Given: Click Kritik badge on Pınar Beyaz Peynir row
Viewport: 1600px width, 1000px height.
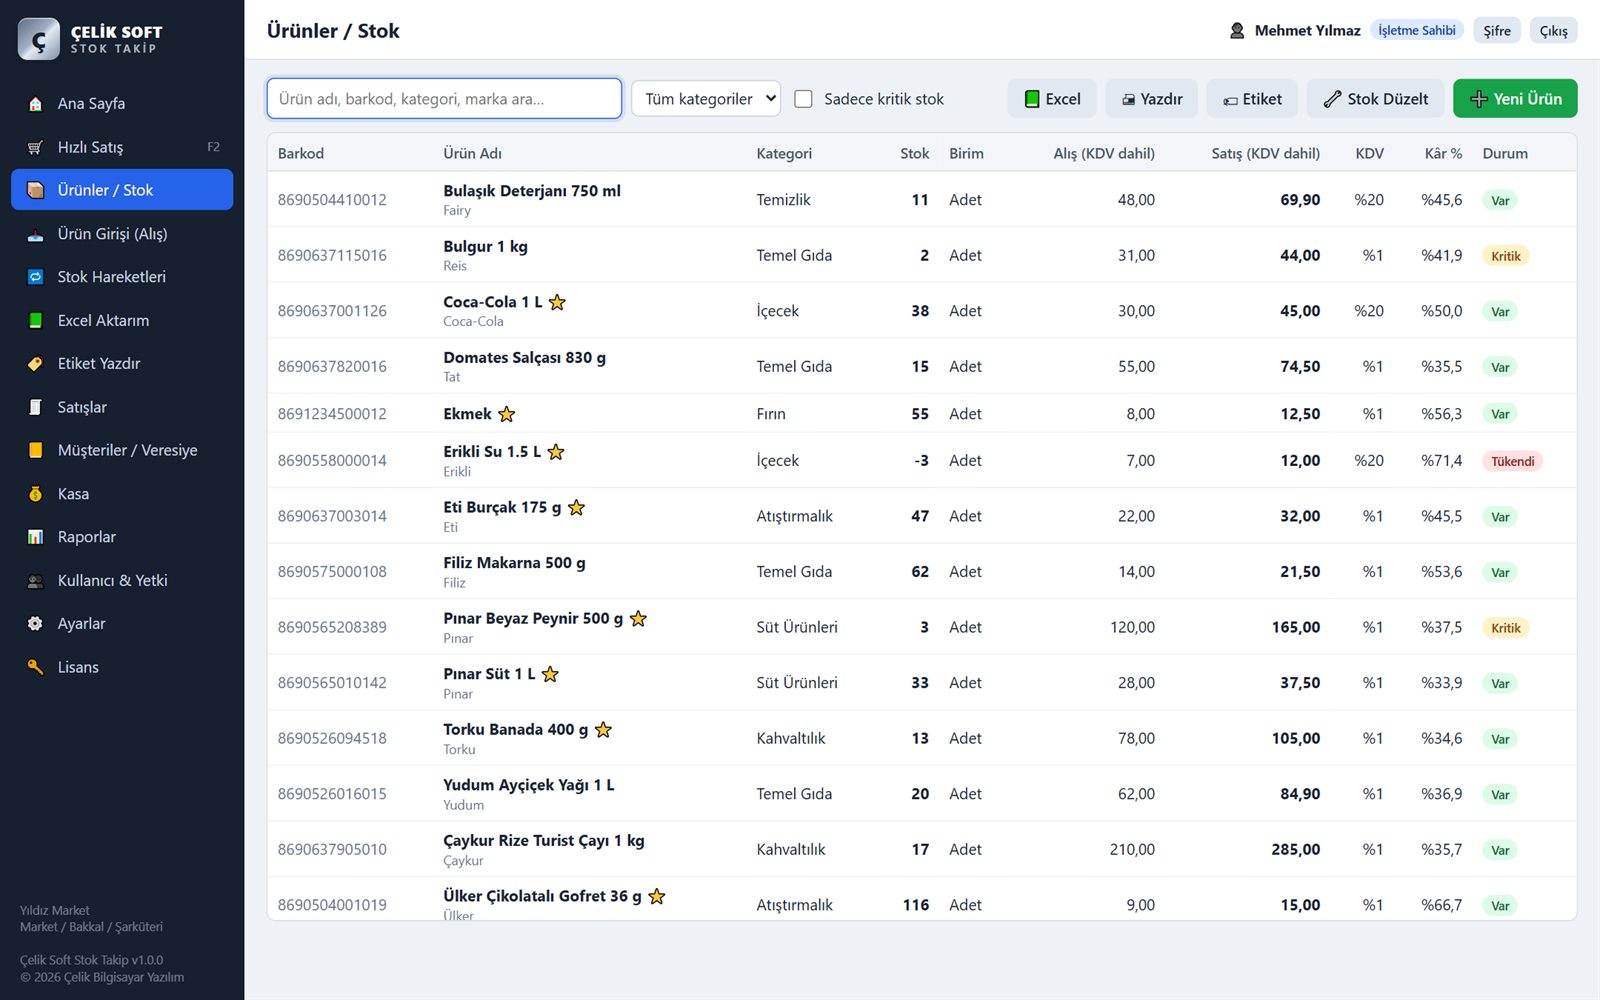Looking at the screenshot, I should click(1506, 628).
